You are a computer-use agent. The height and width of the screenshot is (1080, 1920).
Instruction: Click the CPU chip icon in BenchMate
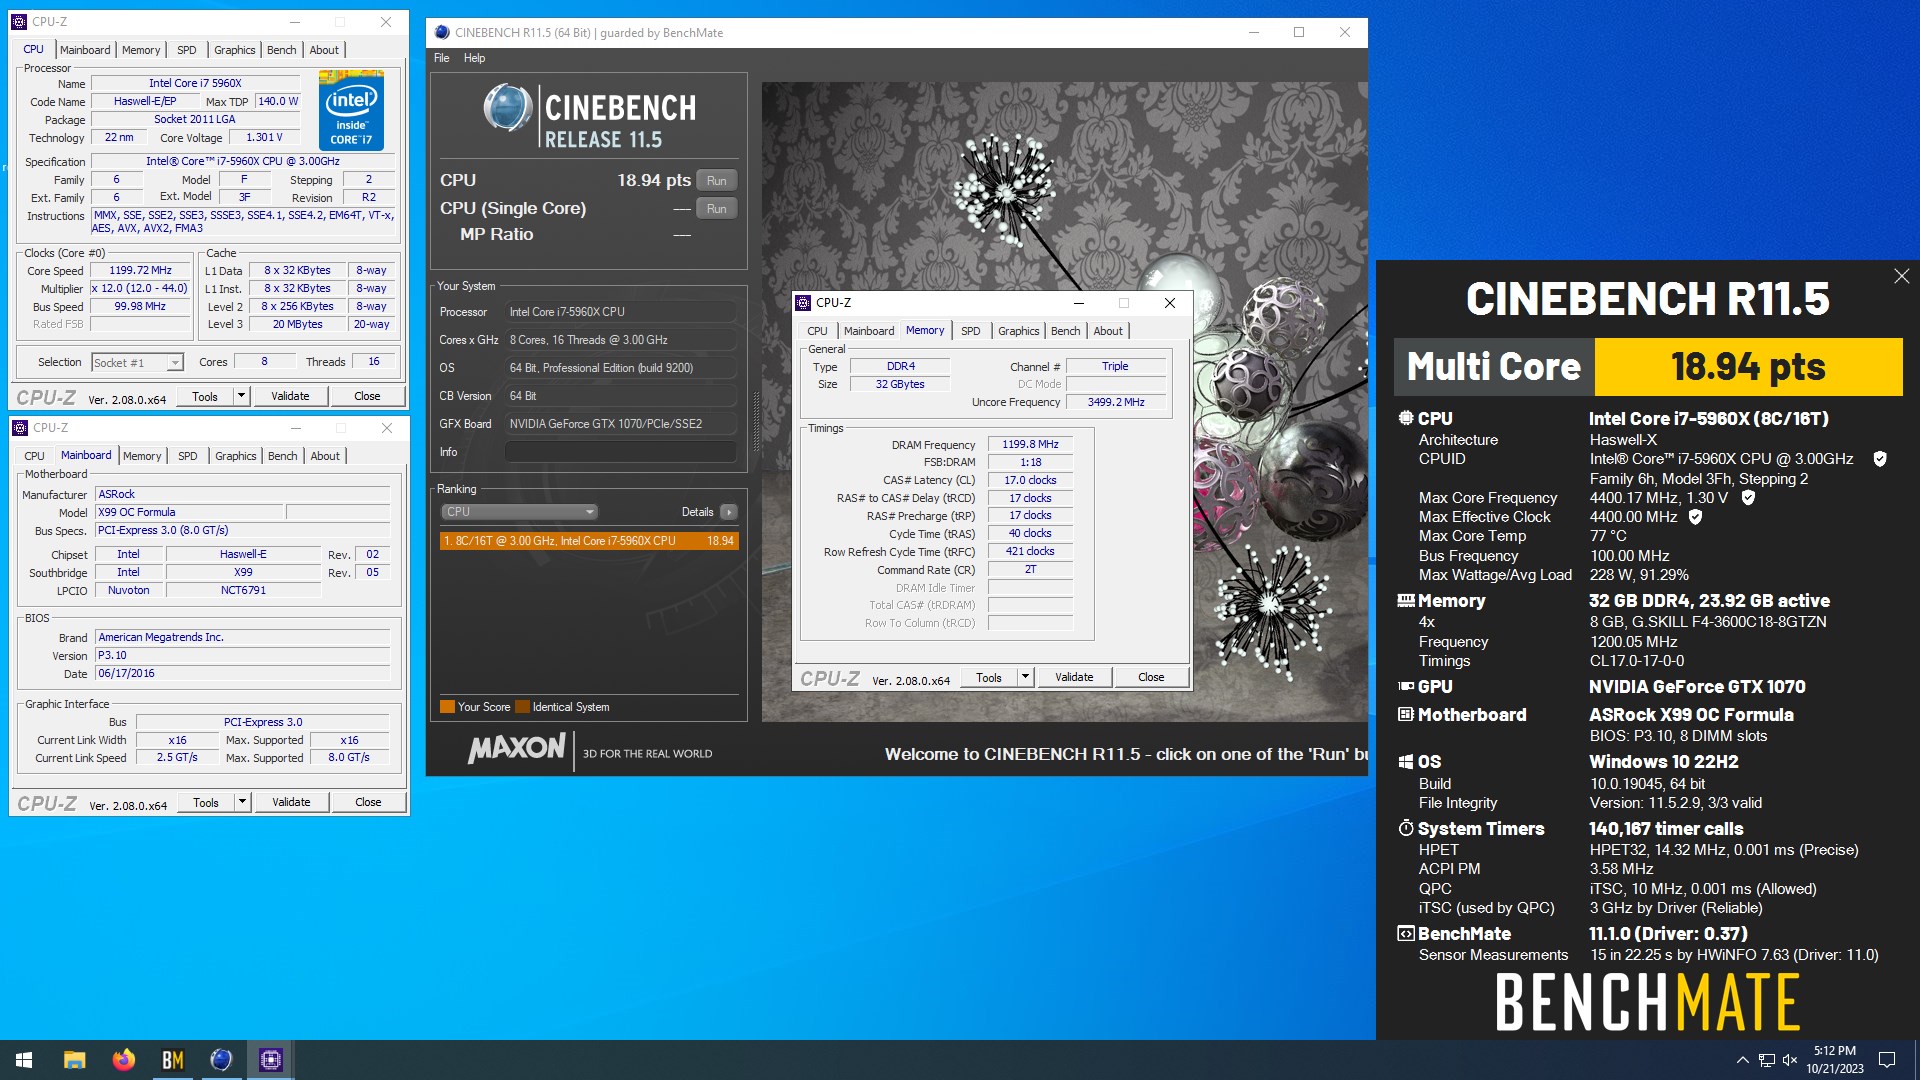coord(1406,419)
